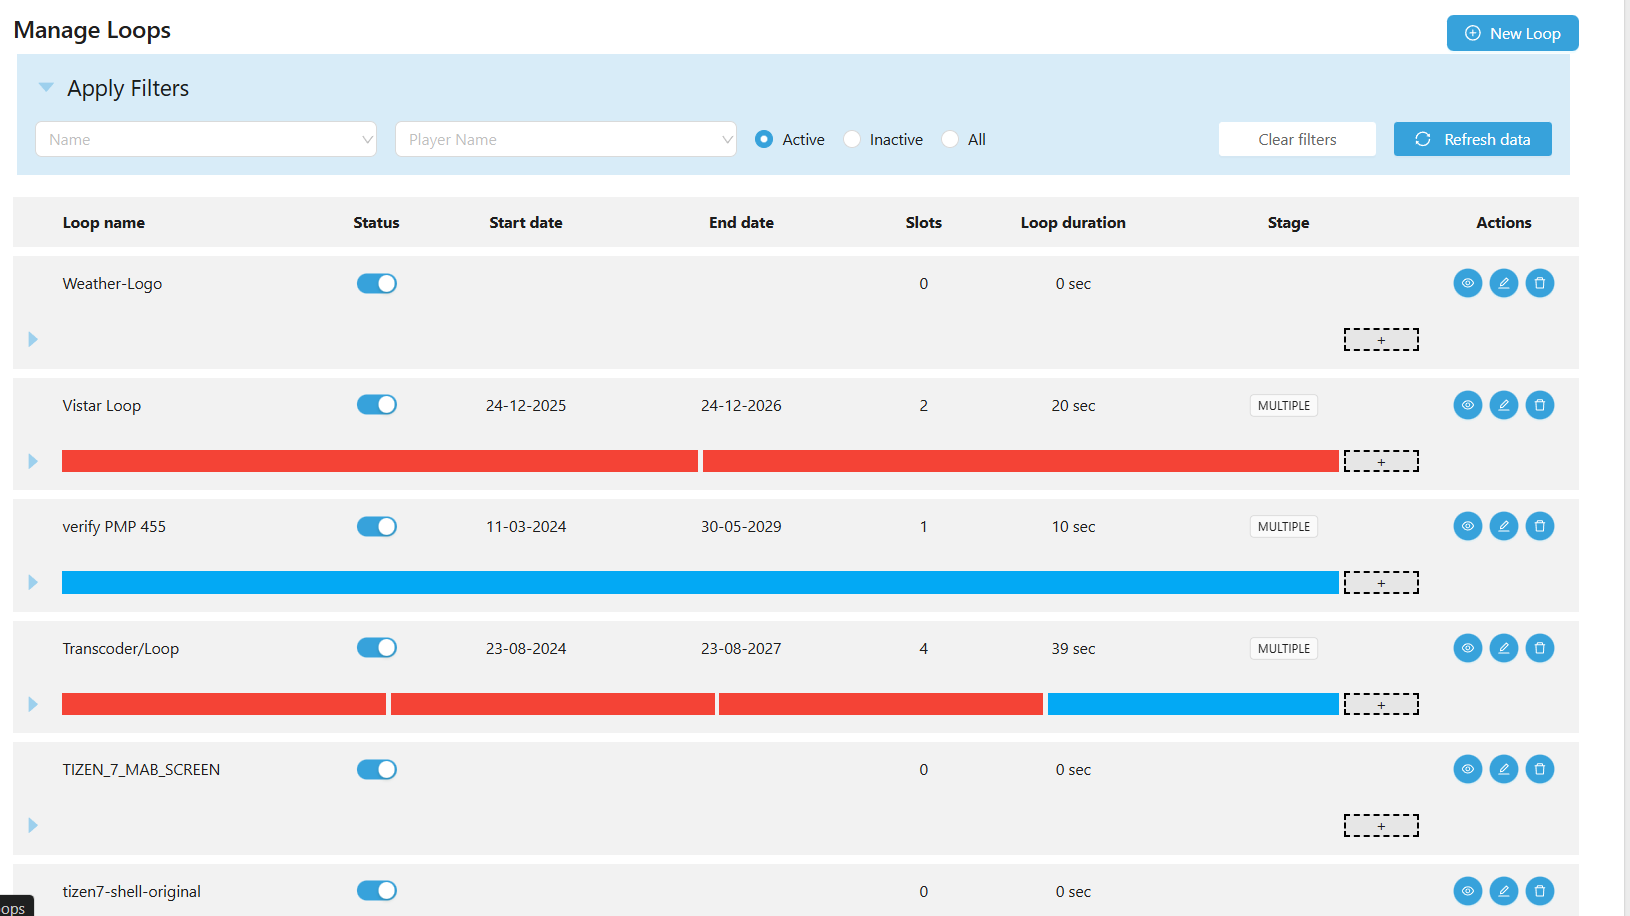The width and height of the screenshot is (1630, 916).
Task: Toggle off Weather-Logo status
Action: pyautogui.click(x=376, y=284)
